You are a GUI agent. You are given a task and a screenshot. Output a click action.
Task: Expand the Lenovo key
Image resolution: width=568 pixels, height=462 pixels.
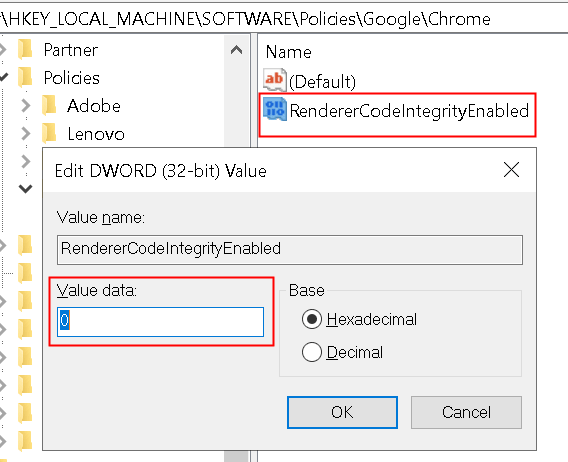coord(26,133)
